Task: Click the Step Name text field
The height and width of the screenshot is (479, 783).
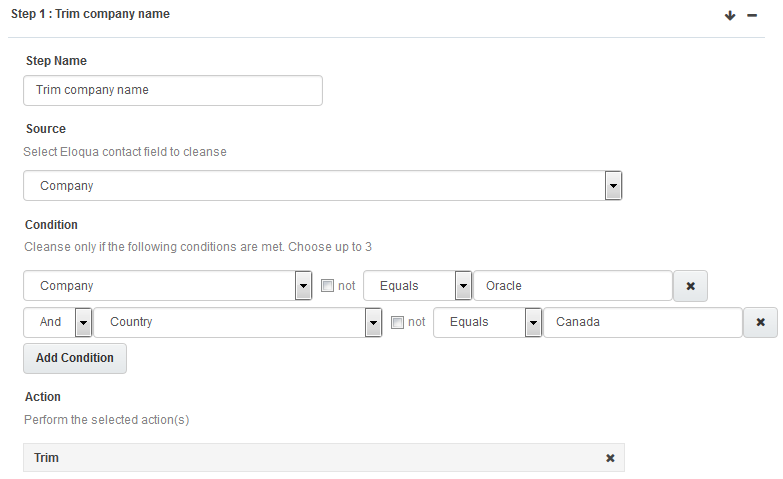Action: (x=173, y=90)
